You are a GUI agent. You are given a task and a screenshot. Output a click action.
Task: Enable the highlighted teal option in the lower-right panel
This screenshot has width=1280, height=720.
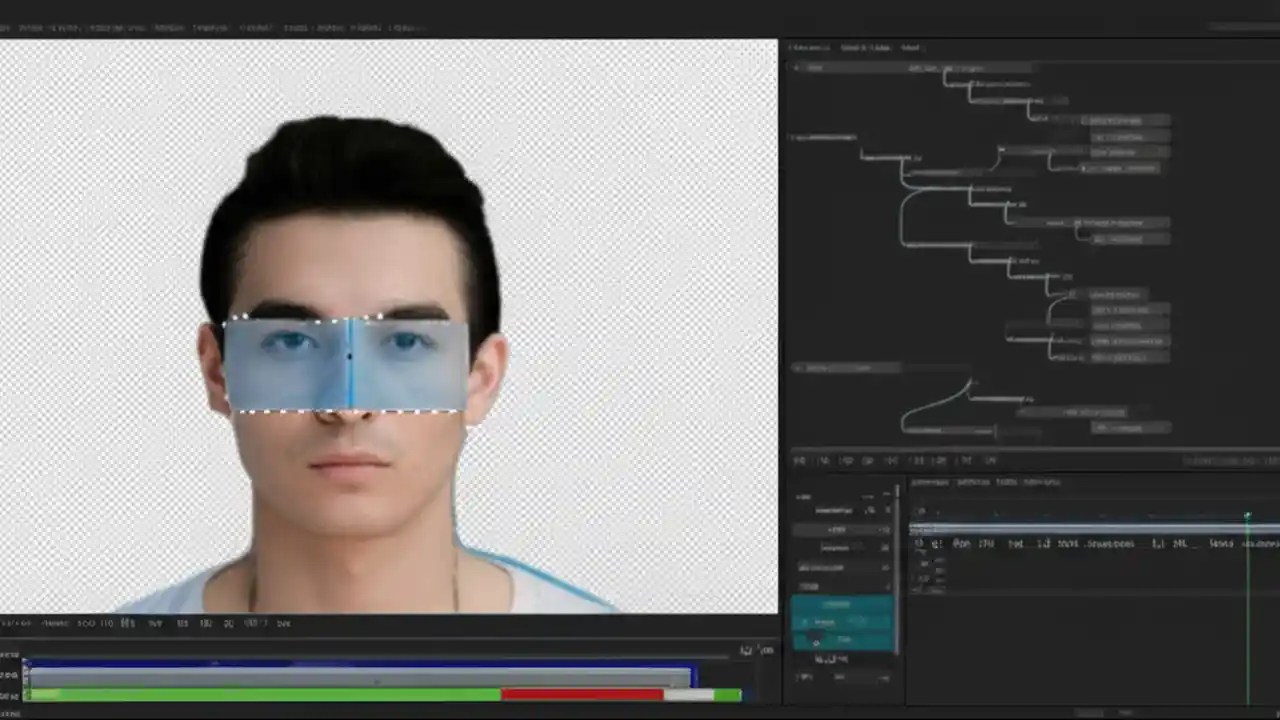click(x=840, y=618)
